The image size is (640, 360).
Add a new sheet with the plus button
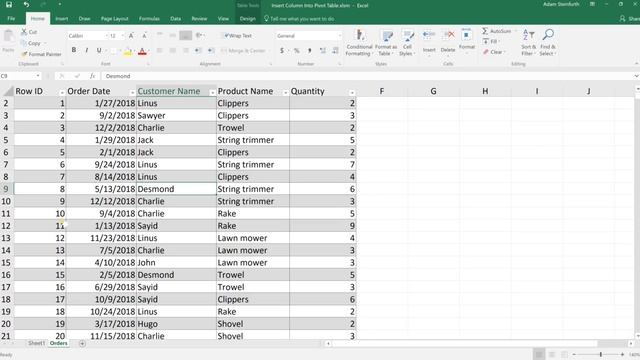point(82,344)
